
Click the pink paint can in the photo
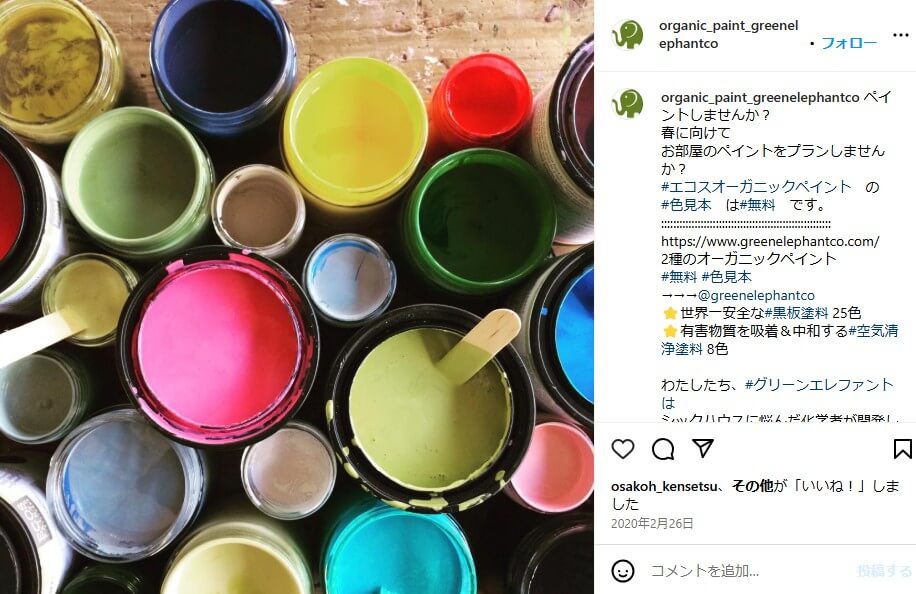pyautogui.click(x=218, y=346)
